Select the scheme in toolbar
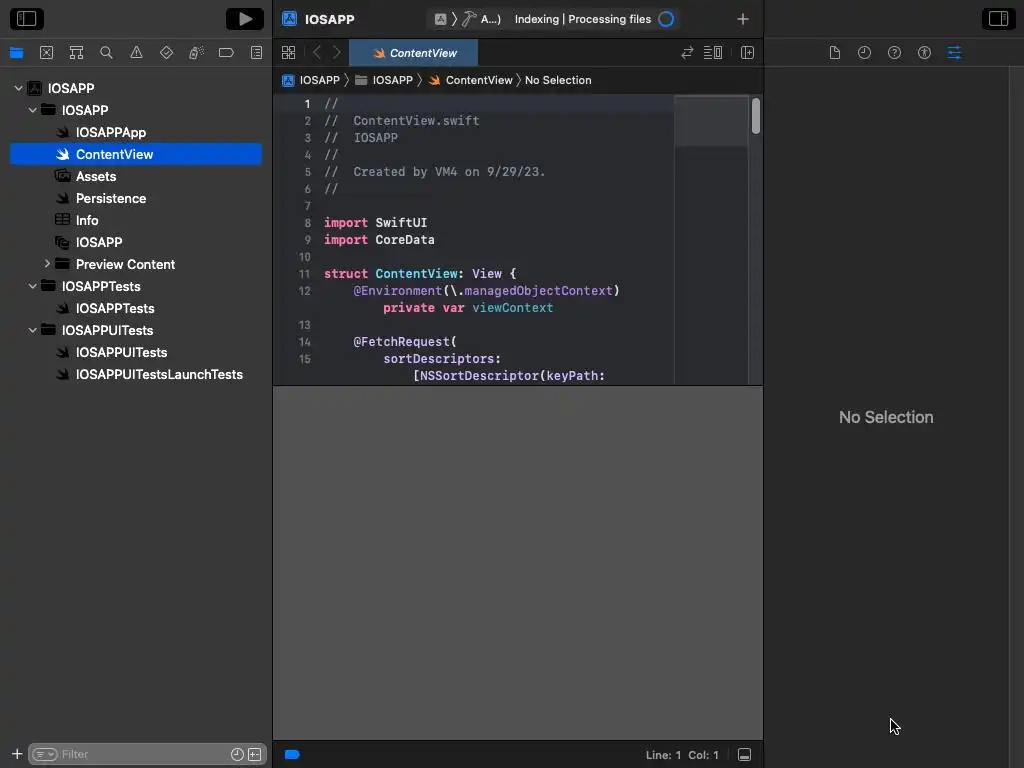 (x=440, y=19)
